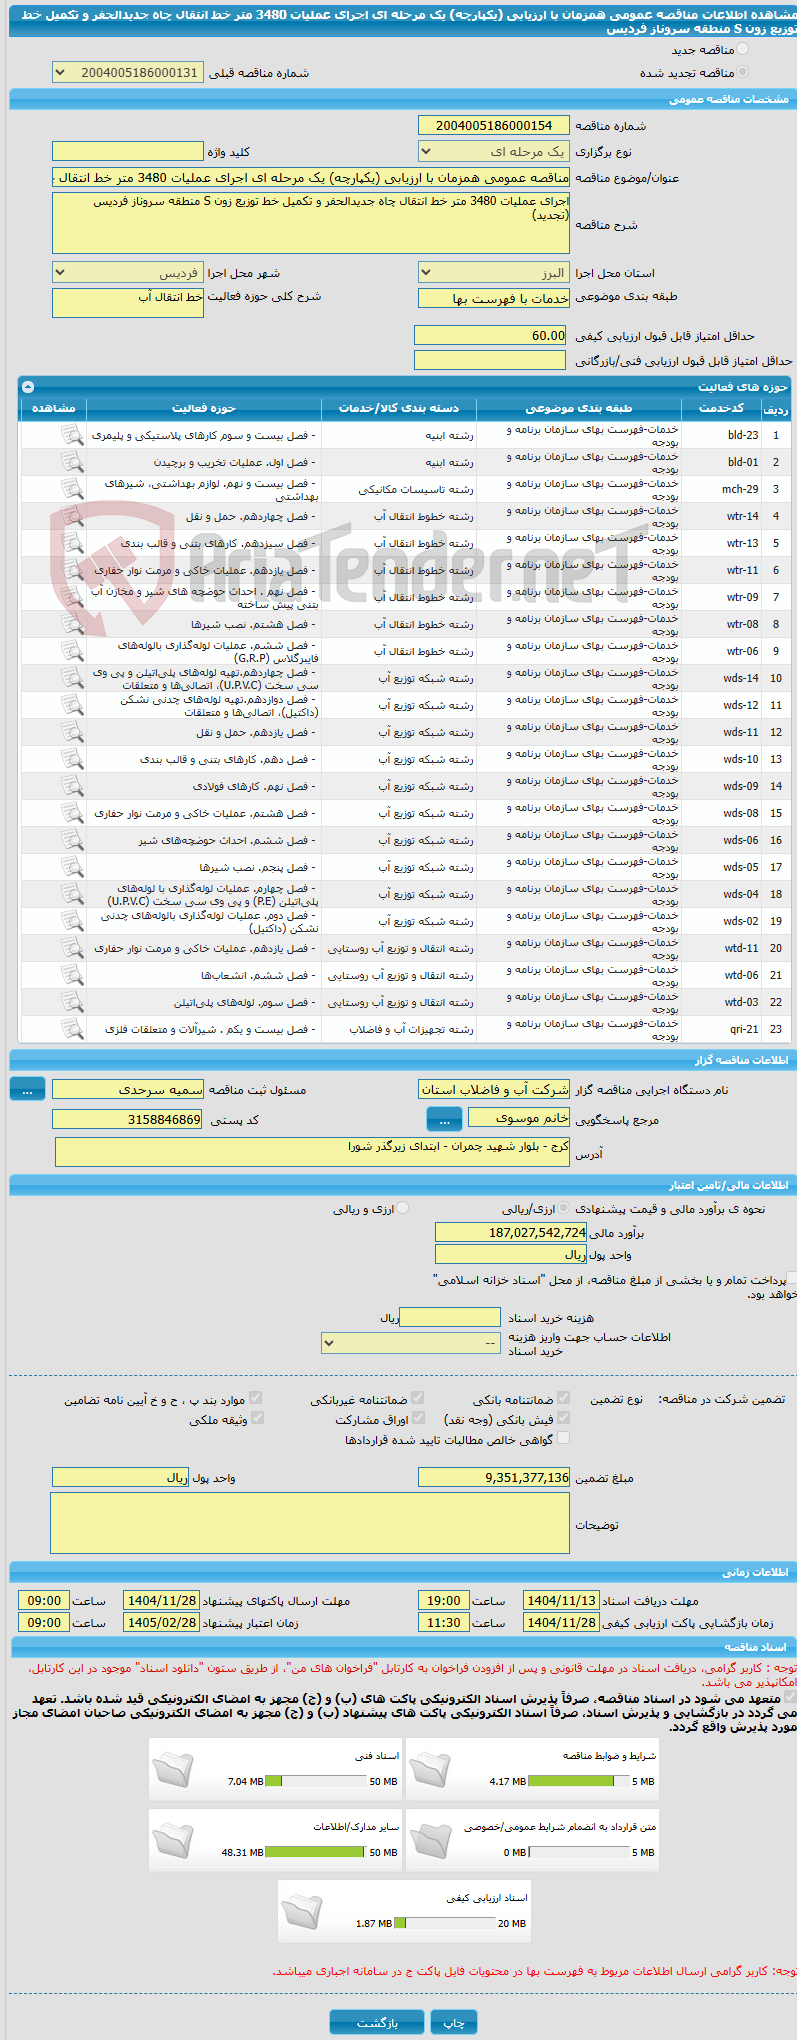Open the view icon for row wds-10
797x2040 pixels.
tap(71, 759)
